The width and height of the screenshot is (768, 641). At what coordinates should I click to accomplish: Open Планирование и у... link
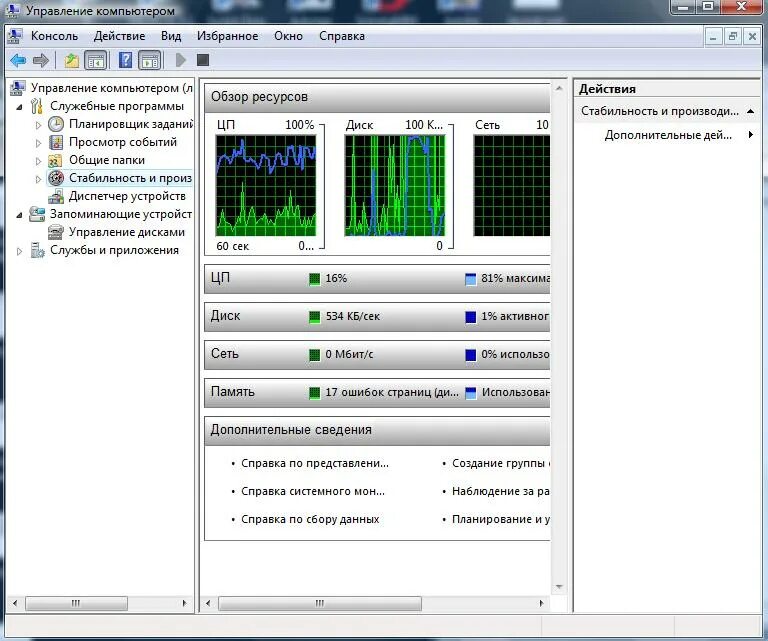[x=501, y=519]
